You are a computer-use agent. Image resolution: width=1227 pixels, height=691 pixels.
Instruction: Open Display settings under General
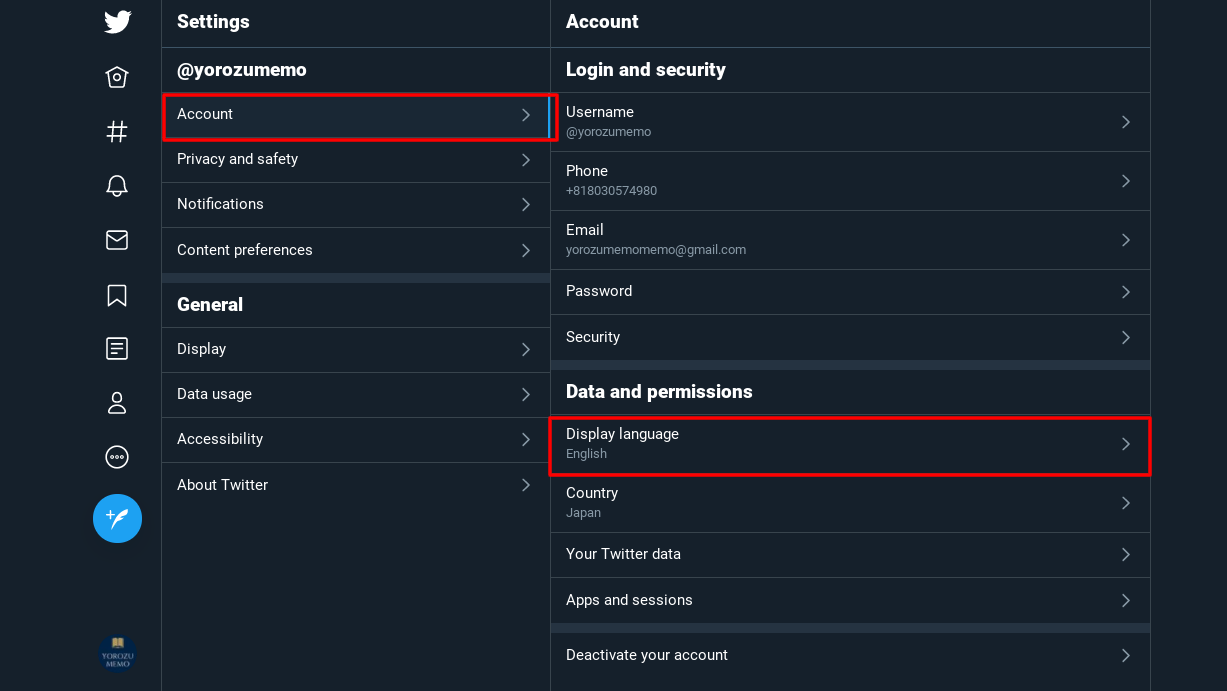click(356, 350)
